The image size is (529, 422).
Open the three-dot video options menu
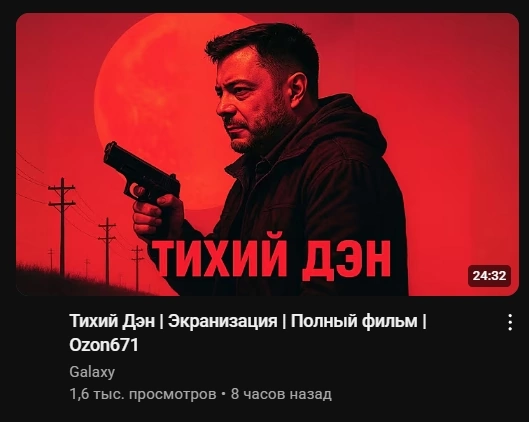(x=510, y=322)
